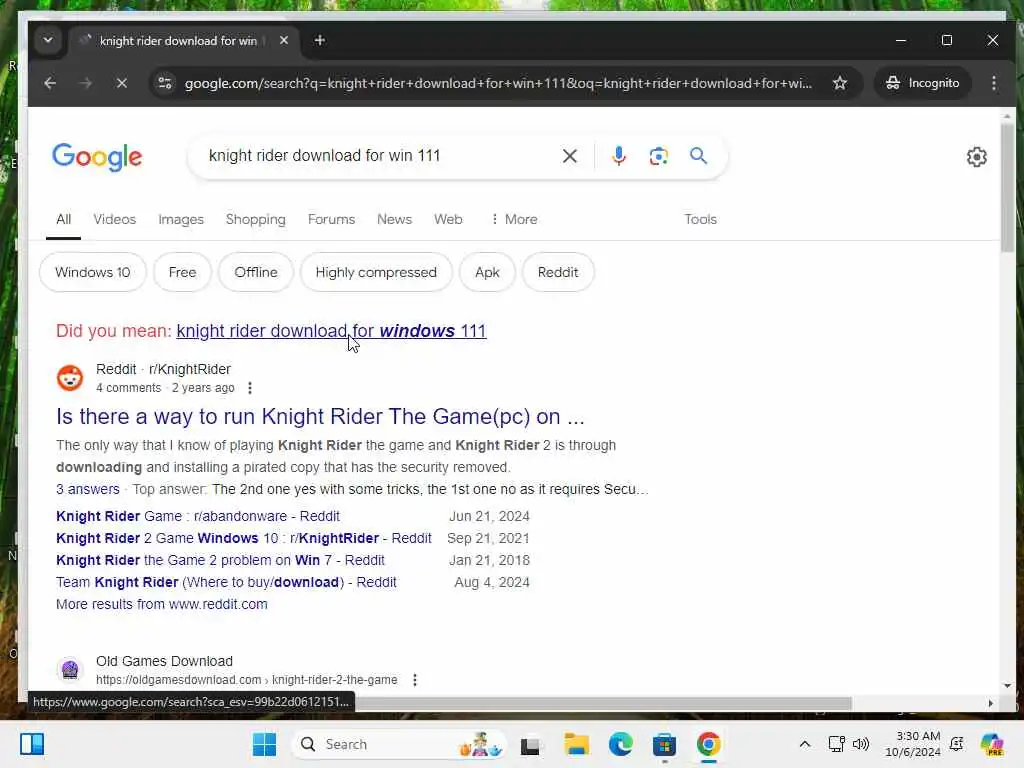Open Is there a way to run Knight Rider result
This screenshot has height=768, width=1024.
click(x=320, y=417)
